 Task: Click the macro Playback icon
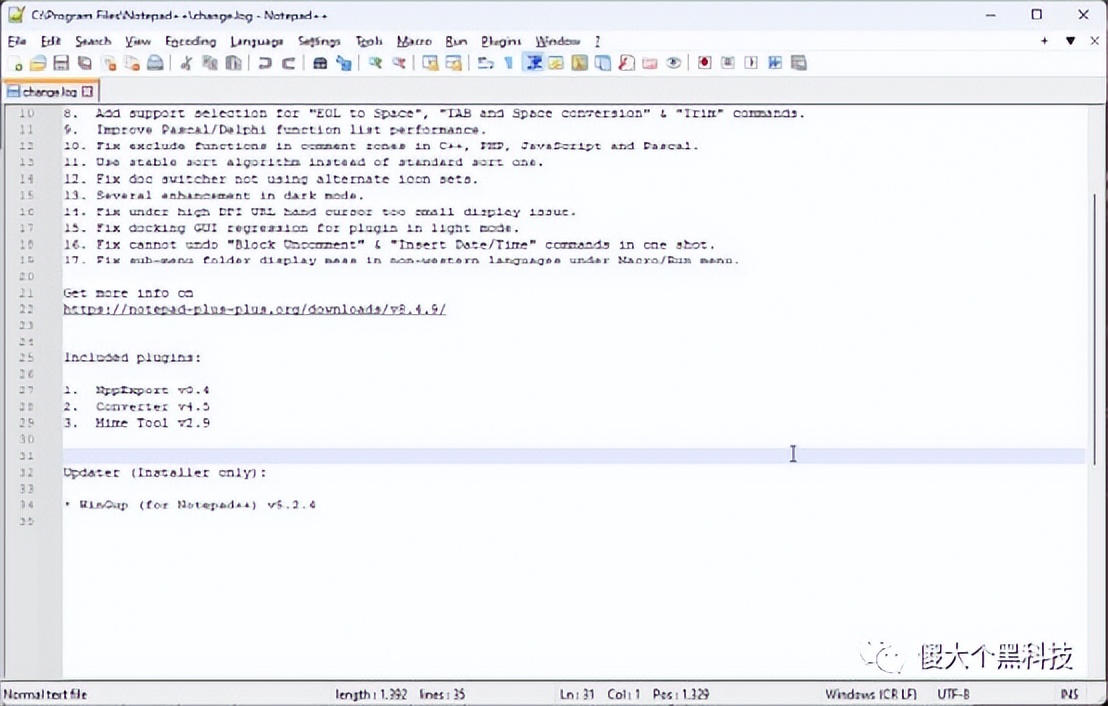[x=751, y=64]
